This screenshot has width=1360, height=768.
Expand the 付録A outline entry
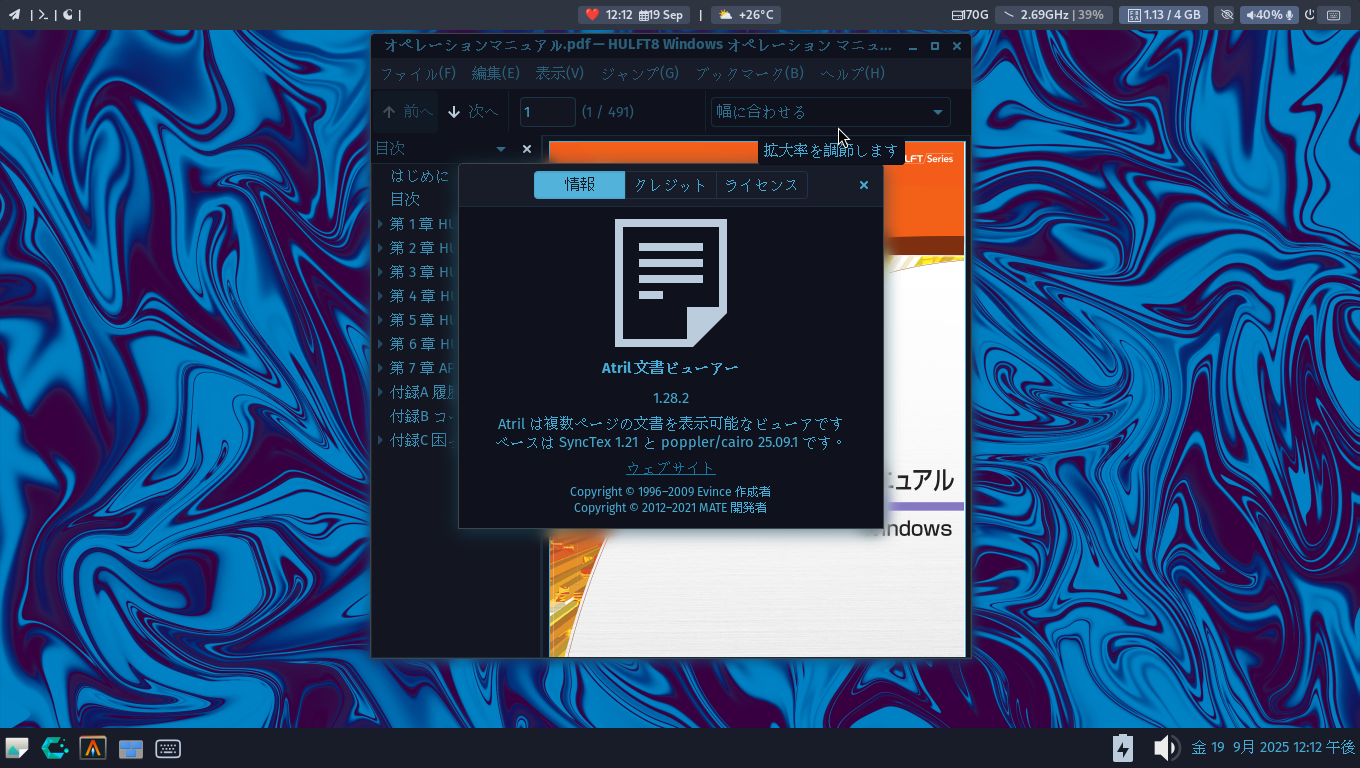[381, 392]
